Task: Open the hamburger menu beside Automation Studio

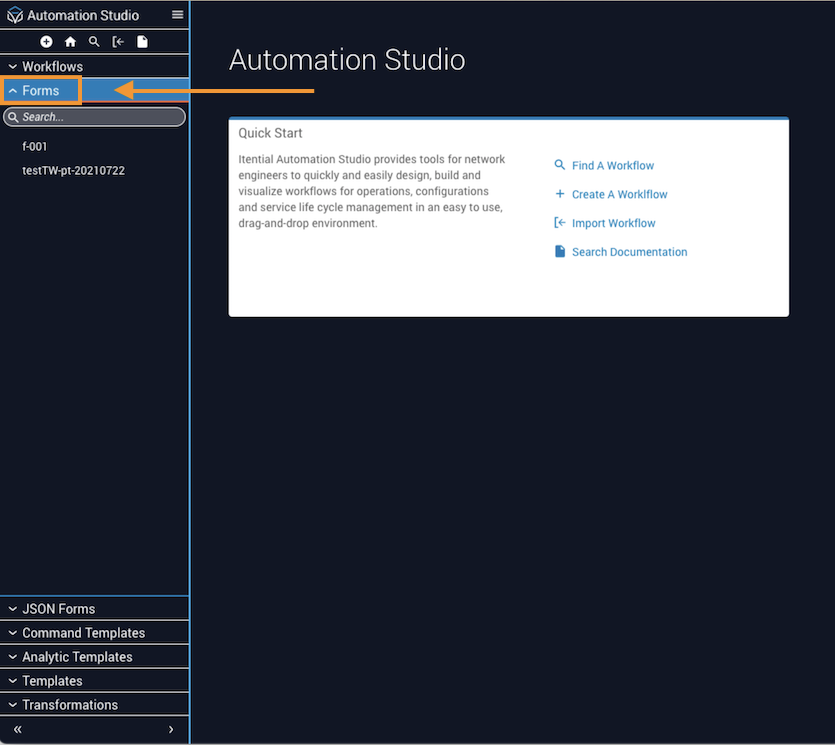Action: [177, 15]
